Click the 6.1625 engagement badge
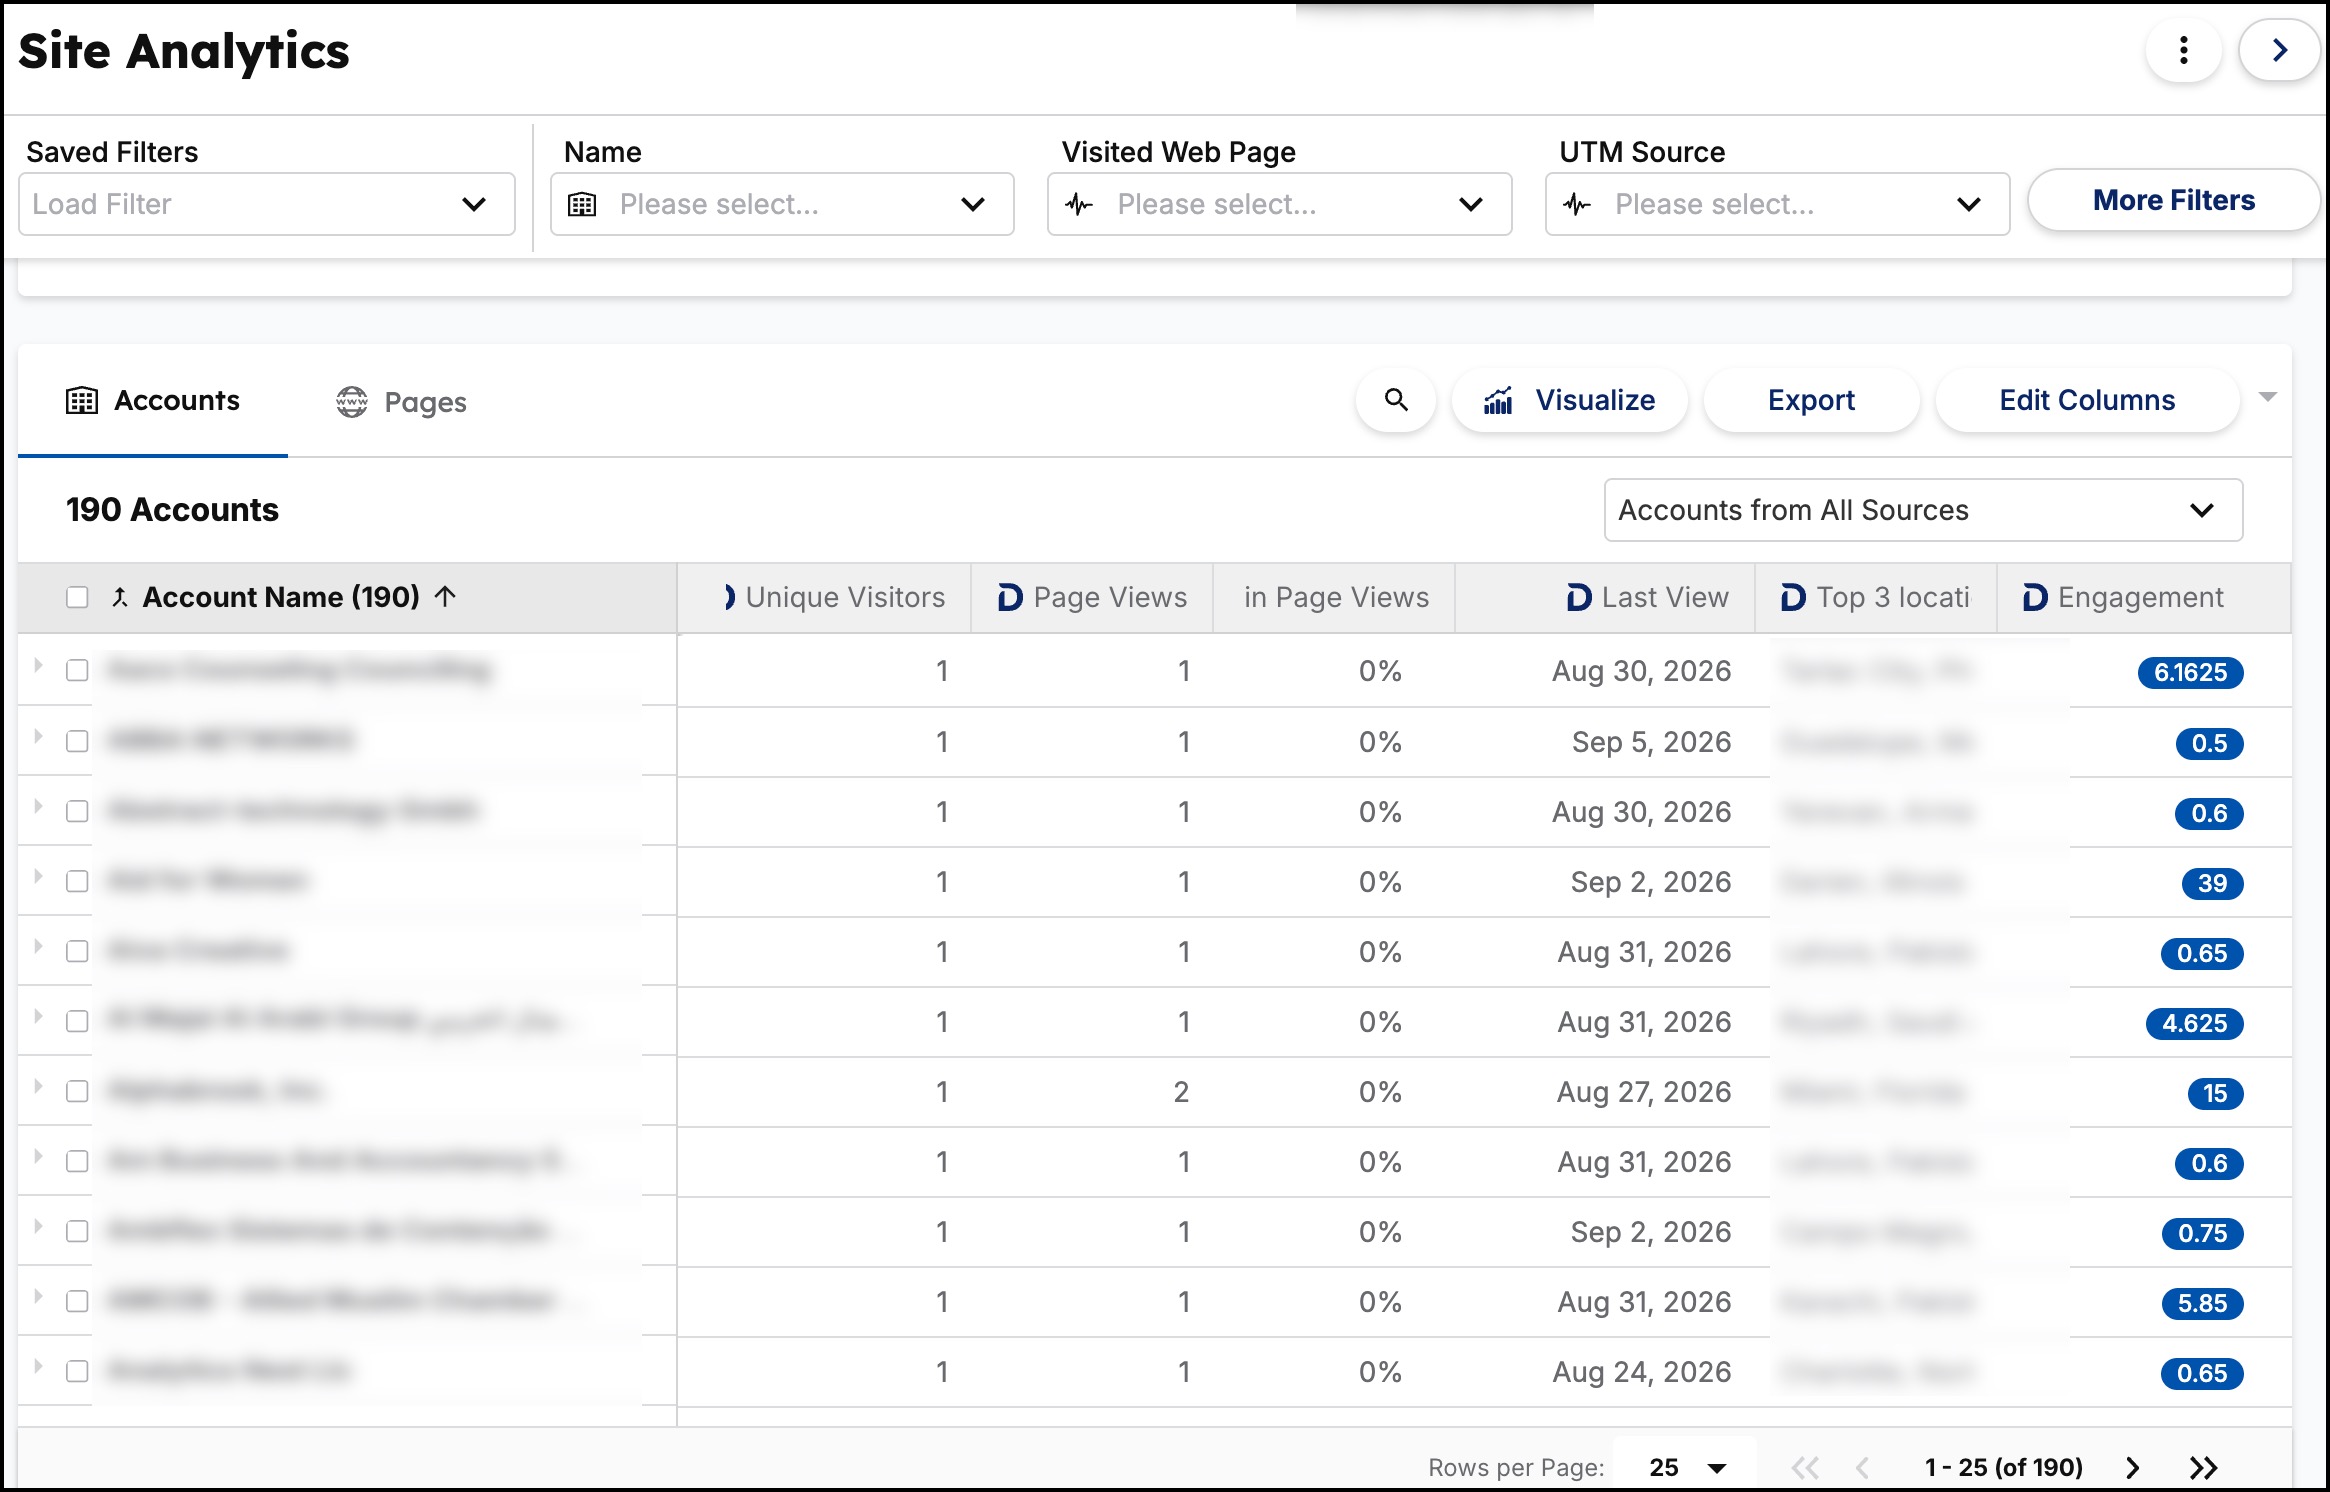The image size is (2330, 1492). [x=2190, y=672]
